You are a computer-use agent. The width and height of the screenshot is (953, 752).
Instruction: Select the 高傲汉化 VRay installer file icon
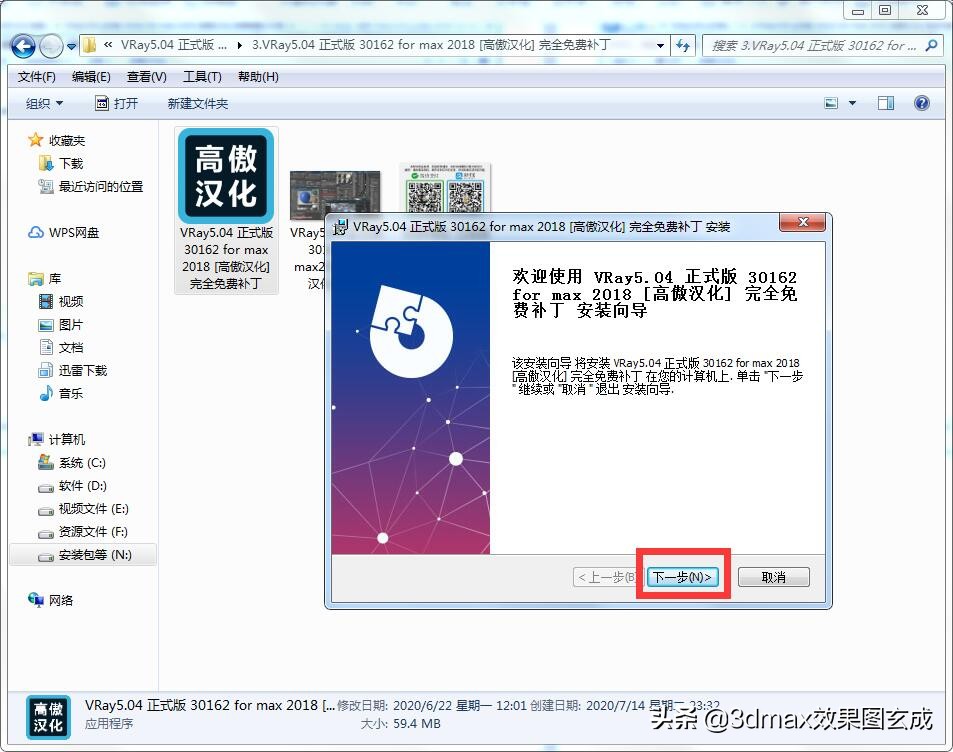point(226,176)
